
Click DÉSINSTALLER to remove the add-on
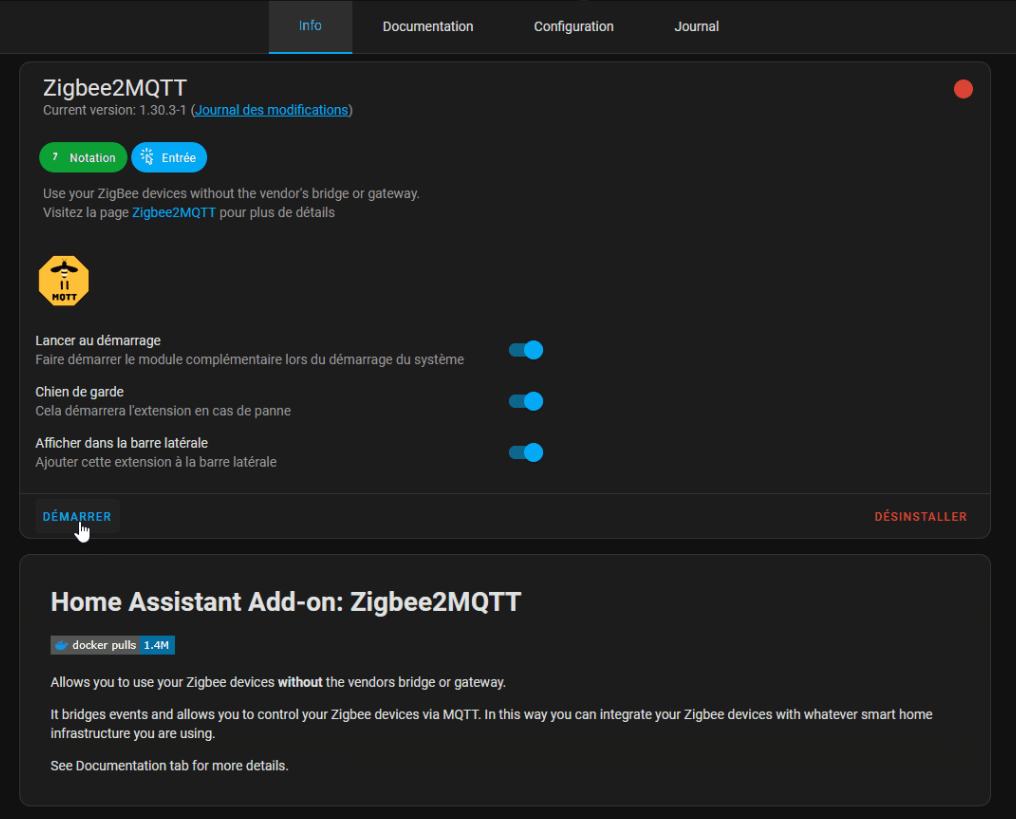pyautogui.click(x=920, y=516)
